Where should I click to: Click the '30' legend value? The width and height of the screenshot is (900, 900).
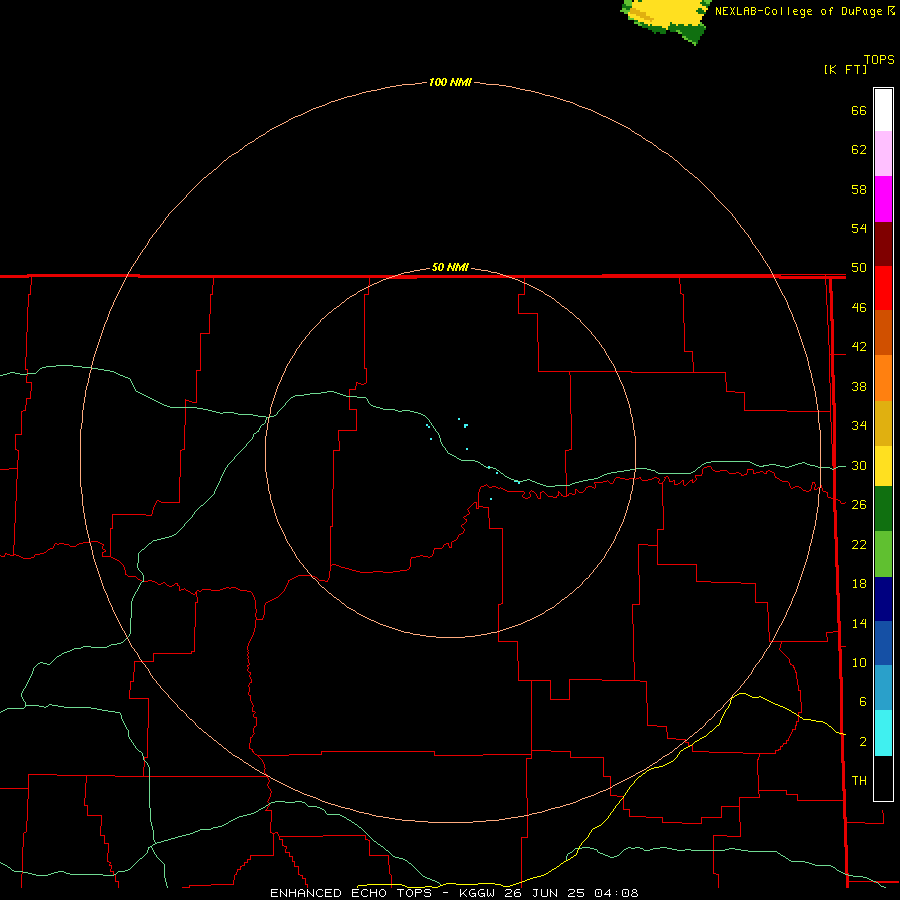coord(859,465)
